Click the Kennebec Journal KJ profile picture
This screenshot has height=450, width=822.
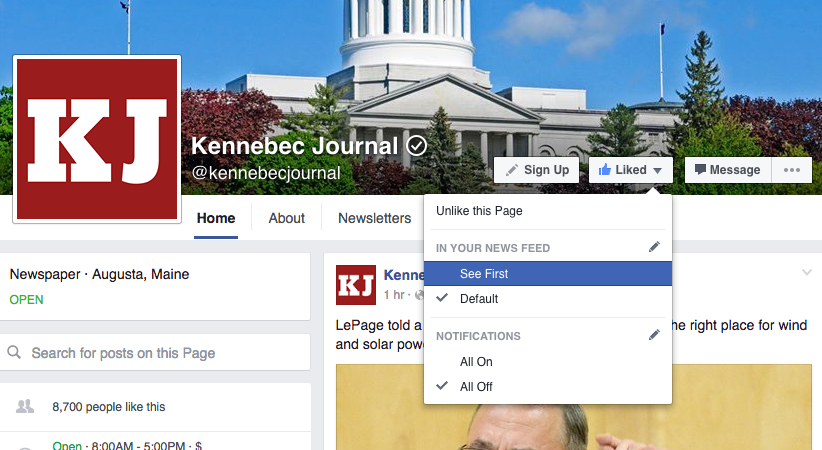(96, 138)
